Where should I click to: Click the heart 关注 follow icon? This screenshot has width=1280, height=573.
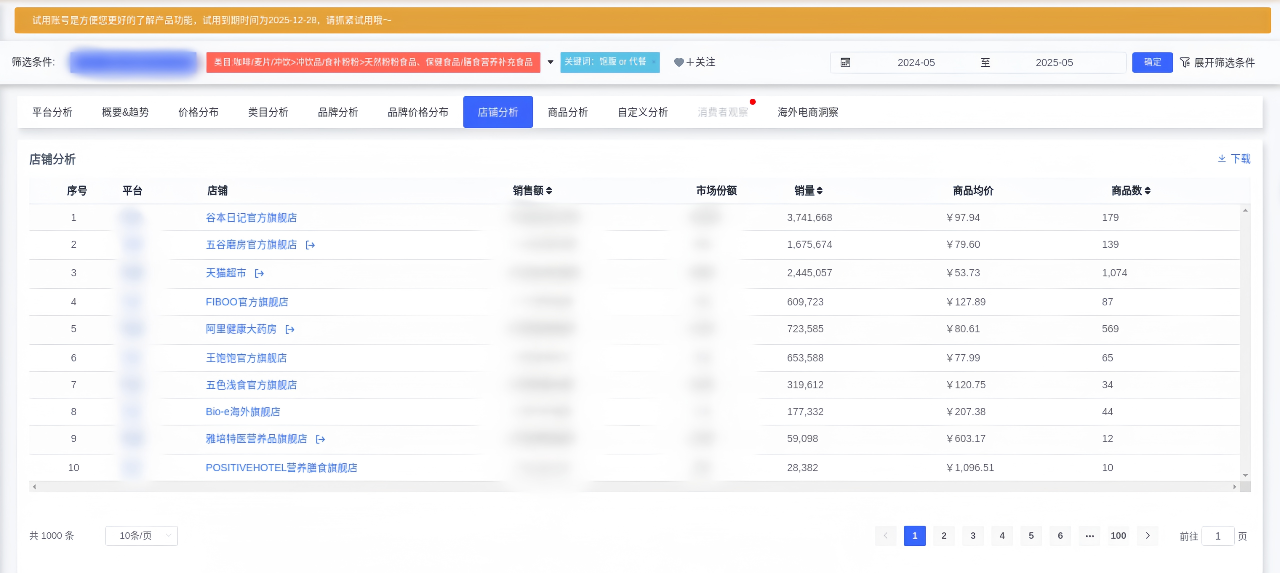[679, 62]
